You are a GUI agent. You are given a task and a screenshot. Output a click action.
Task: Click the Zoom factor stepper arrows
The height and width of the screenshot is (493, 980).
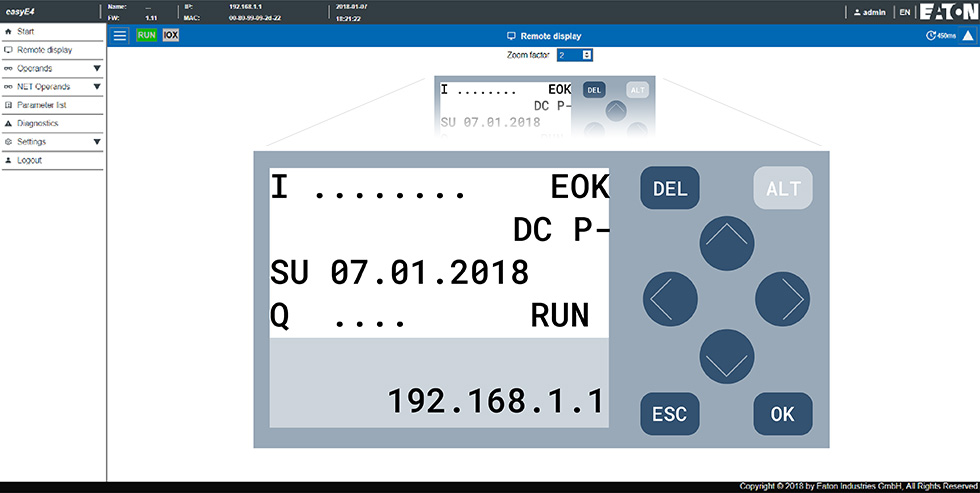click(x=586, y=55)
